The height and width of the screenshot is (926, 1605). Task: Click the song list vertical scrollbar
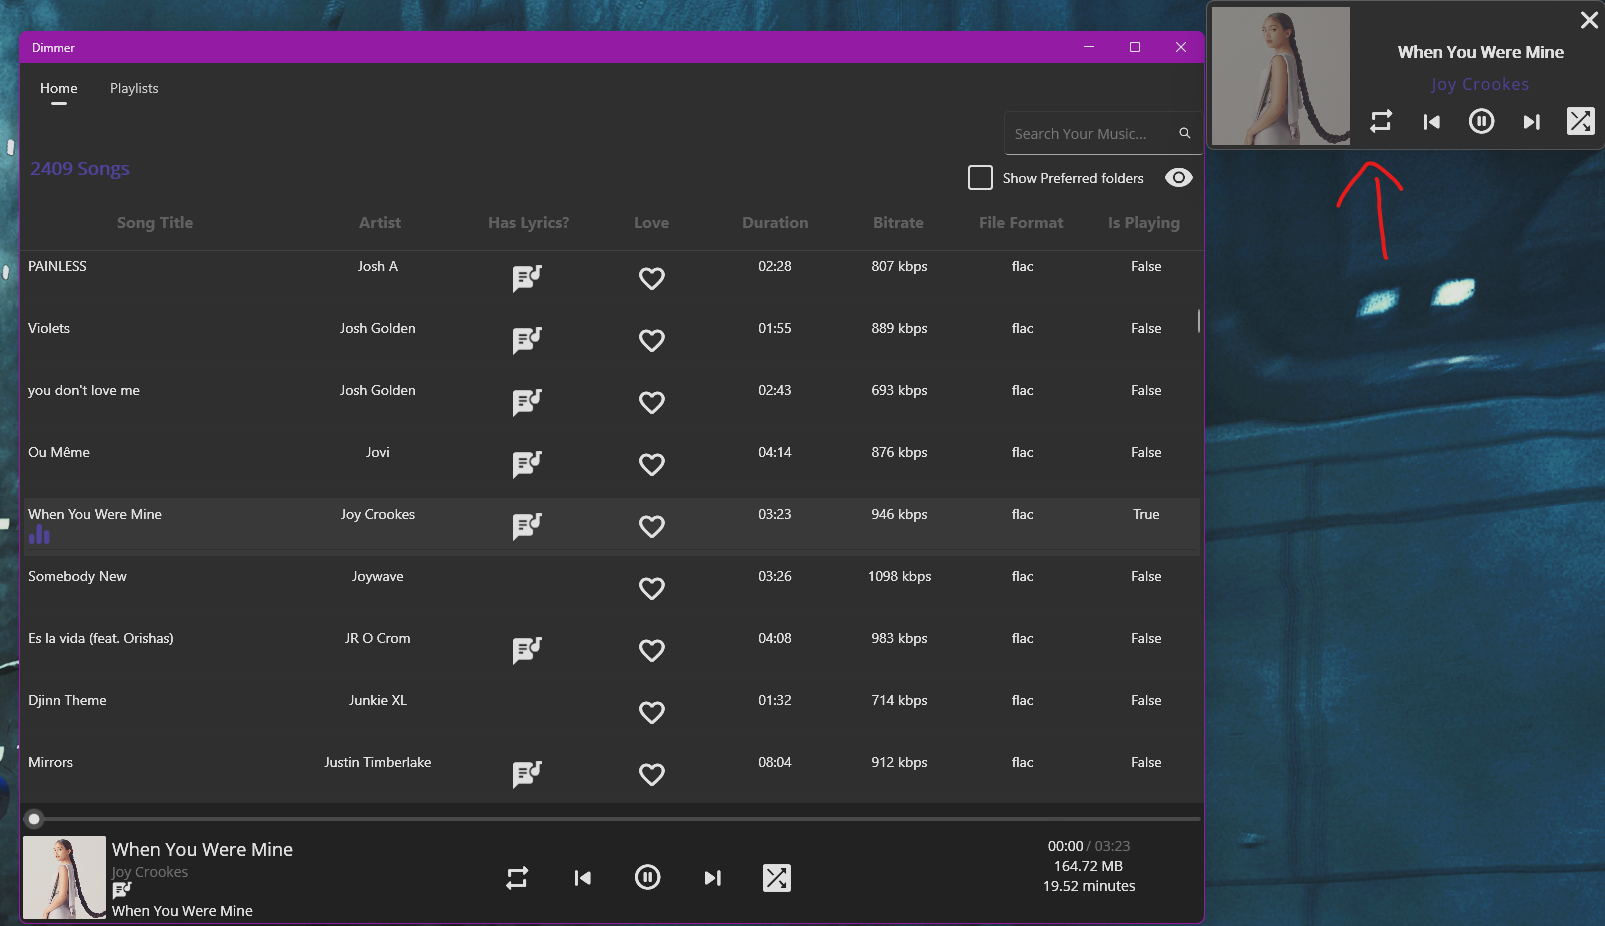pyautogui.click(x=1199, y=321)
